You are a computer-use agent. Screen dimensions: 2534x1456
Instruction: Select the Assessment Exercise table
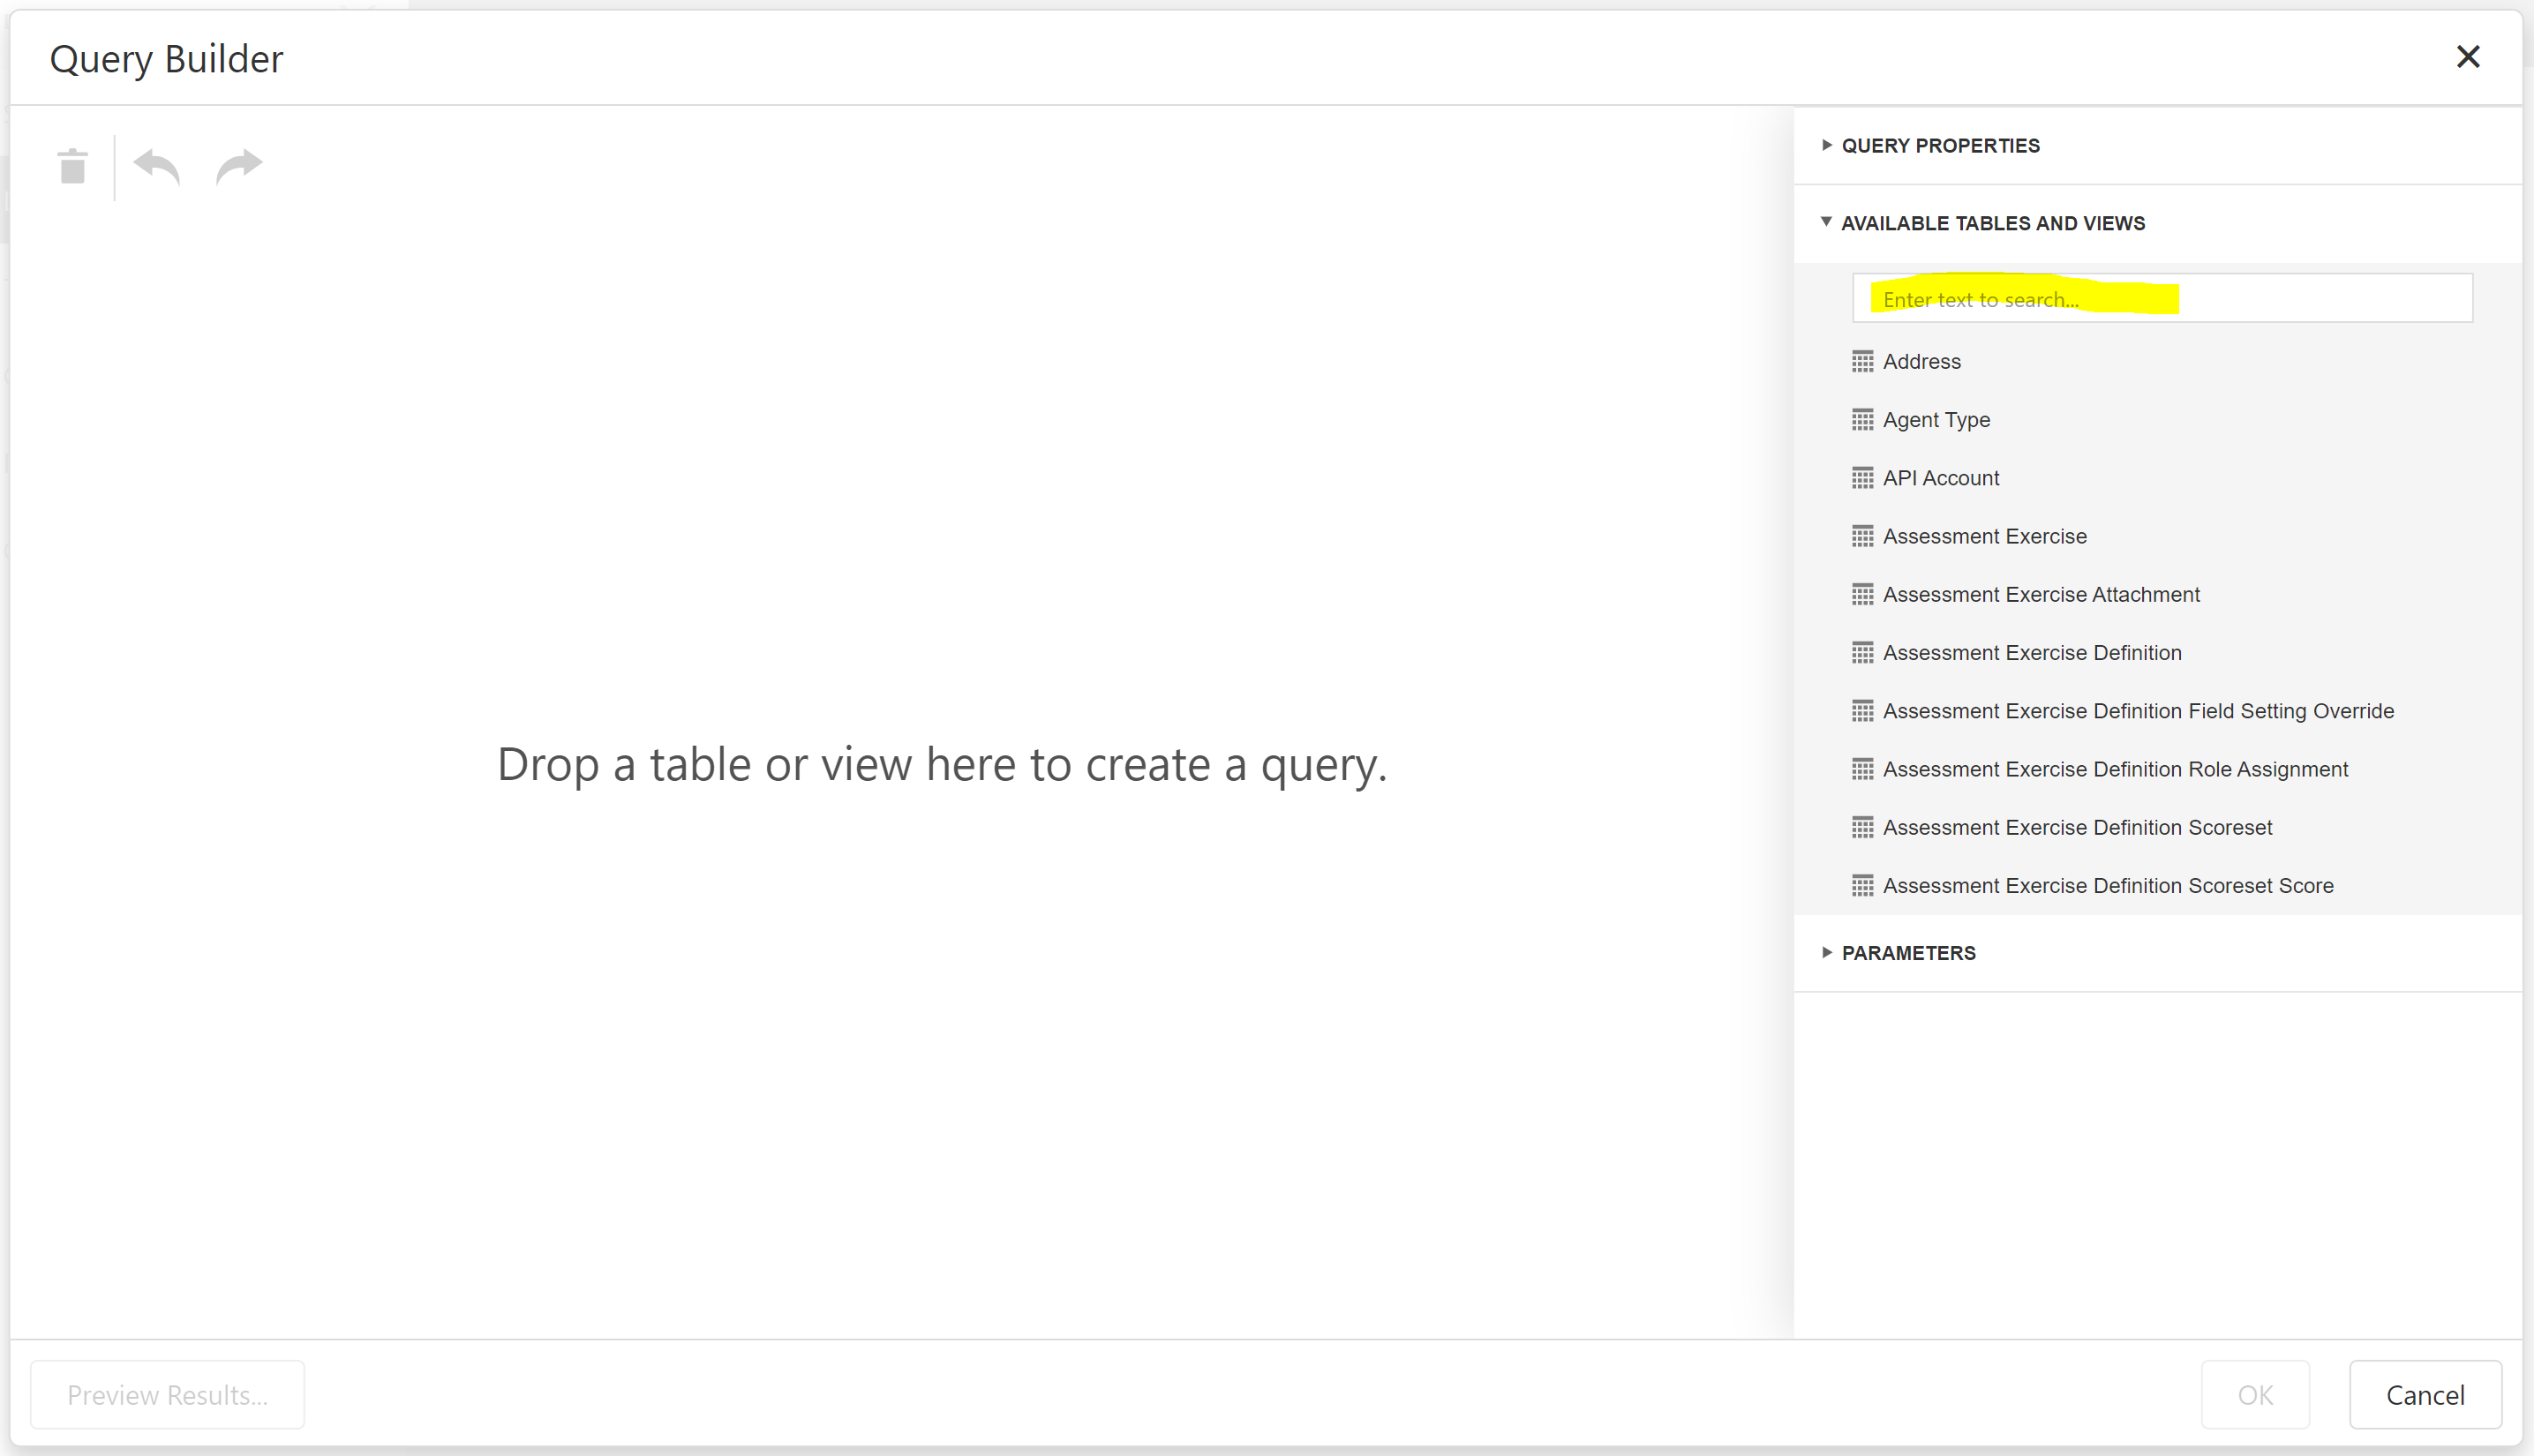(x=1984, y=536)
